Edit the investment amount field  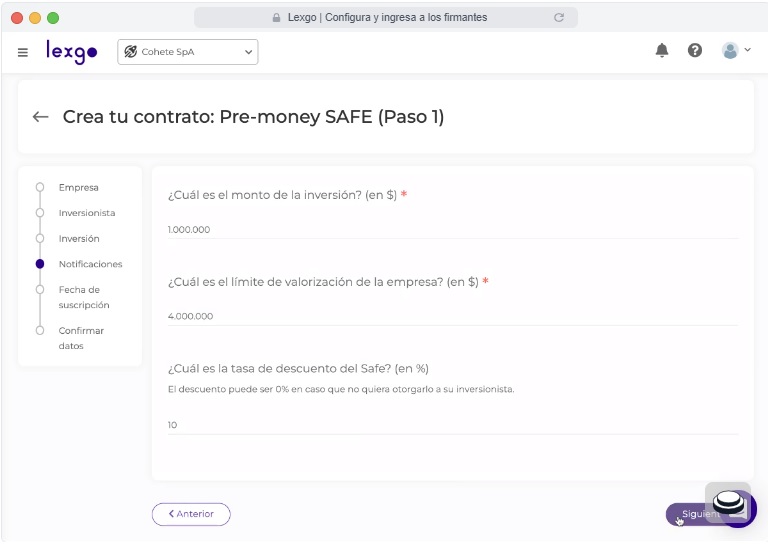[453, 229]
